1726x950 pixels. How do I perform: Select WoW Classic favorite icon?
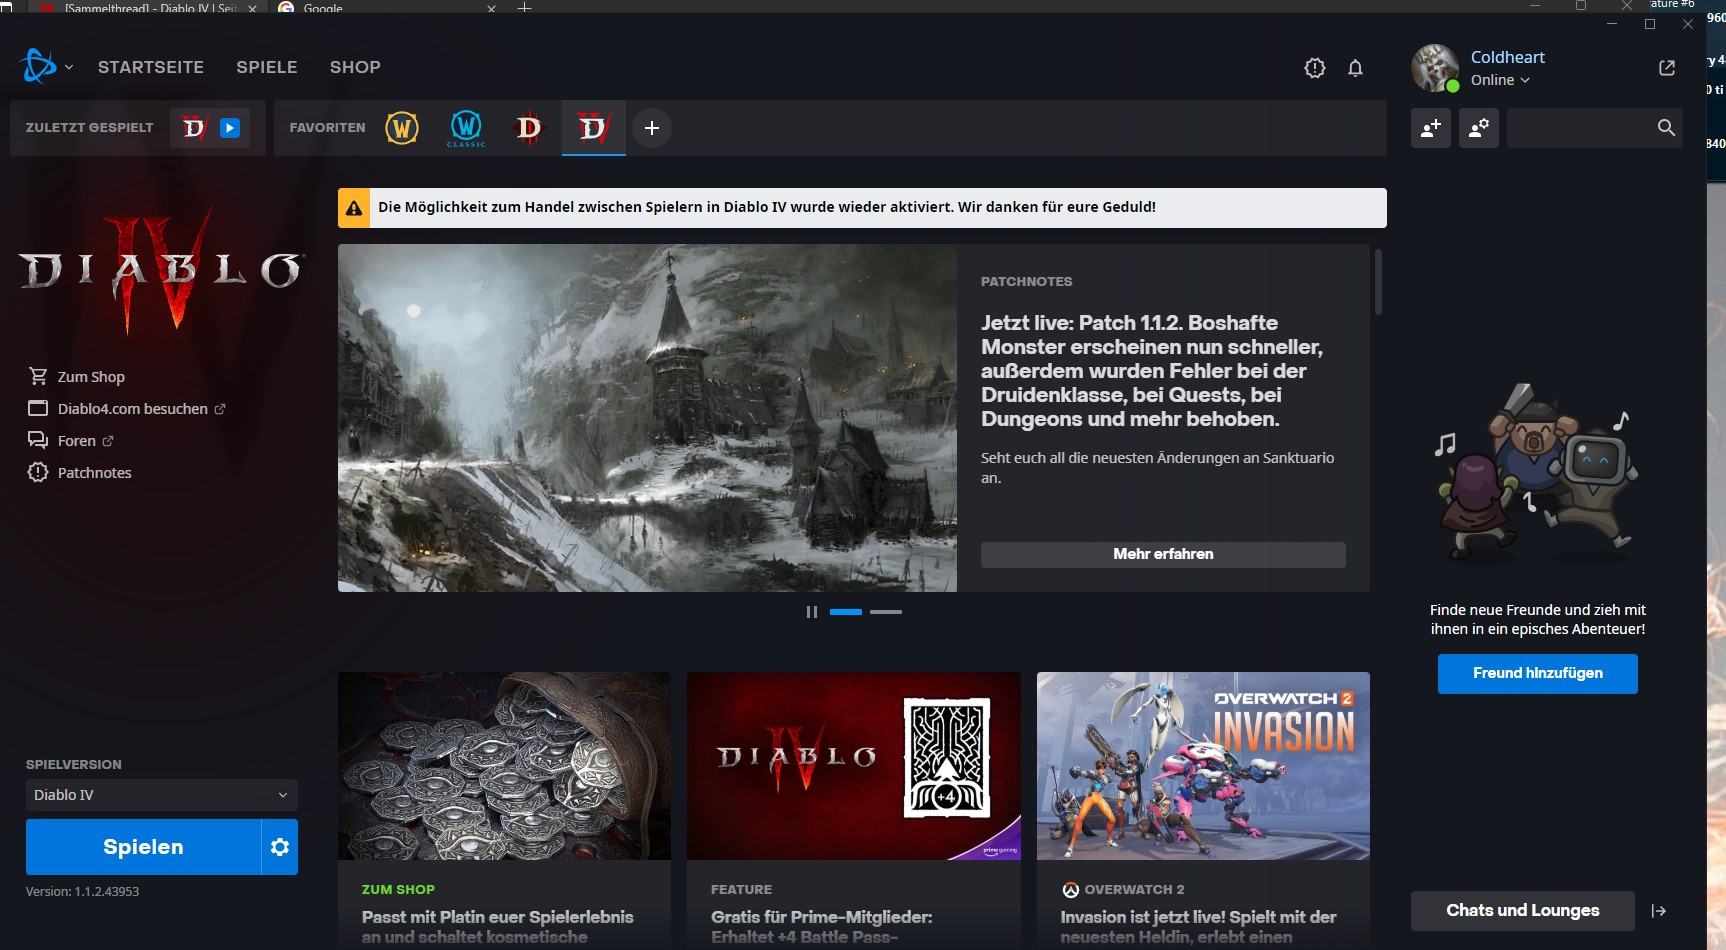466,128
